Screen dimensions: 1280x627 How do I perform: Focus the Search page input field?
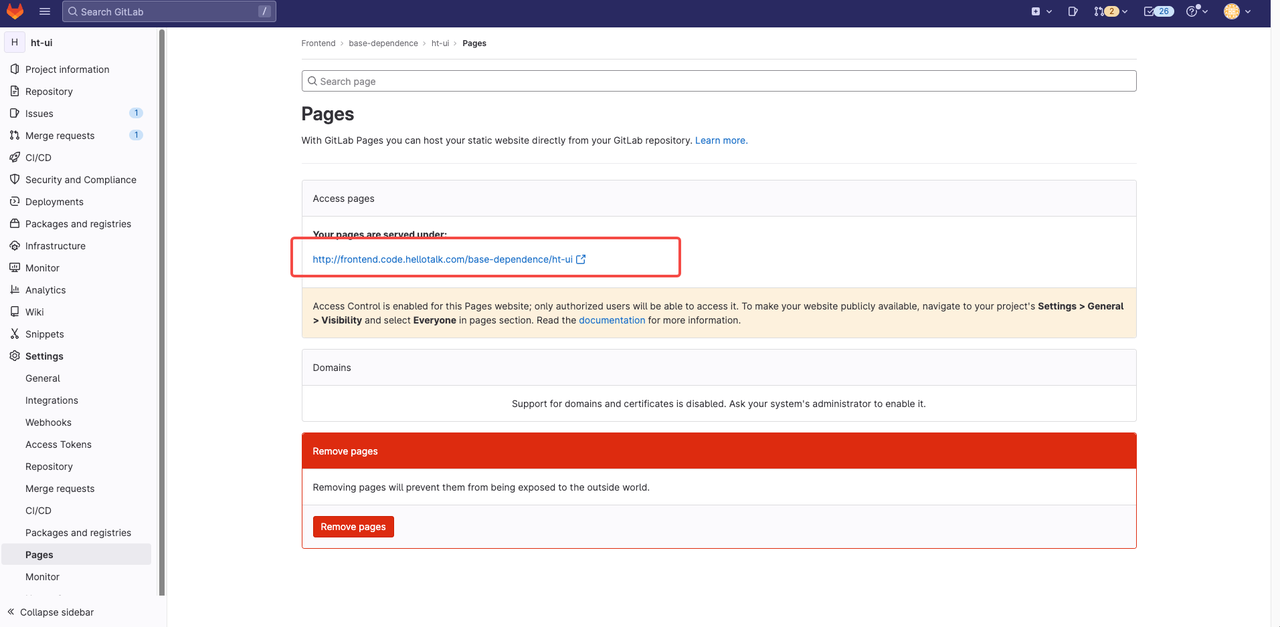tap(719, 81)
